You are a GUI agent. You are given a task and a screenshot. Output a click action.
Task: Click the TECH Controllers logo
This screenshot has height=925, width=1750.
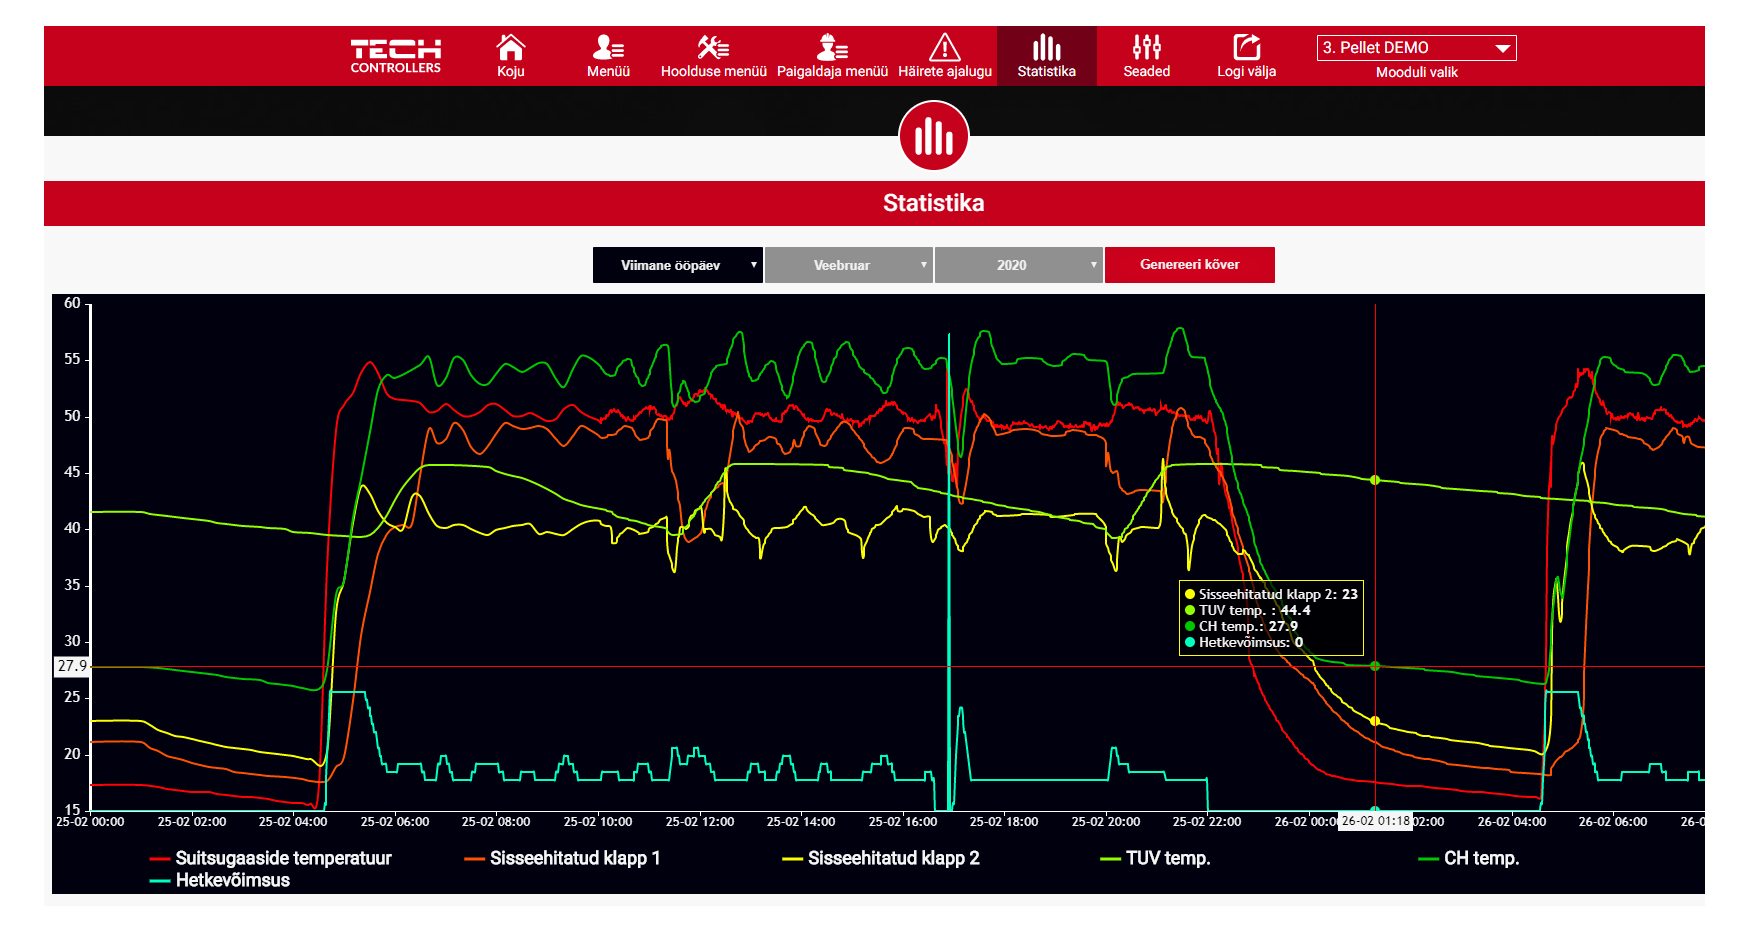395,55
